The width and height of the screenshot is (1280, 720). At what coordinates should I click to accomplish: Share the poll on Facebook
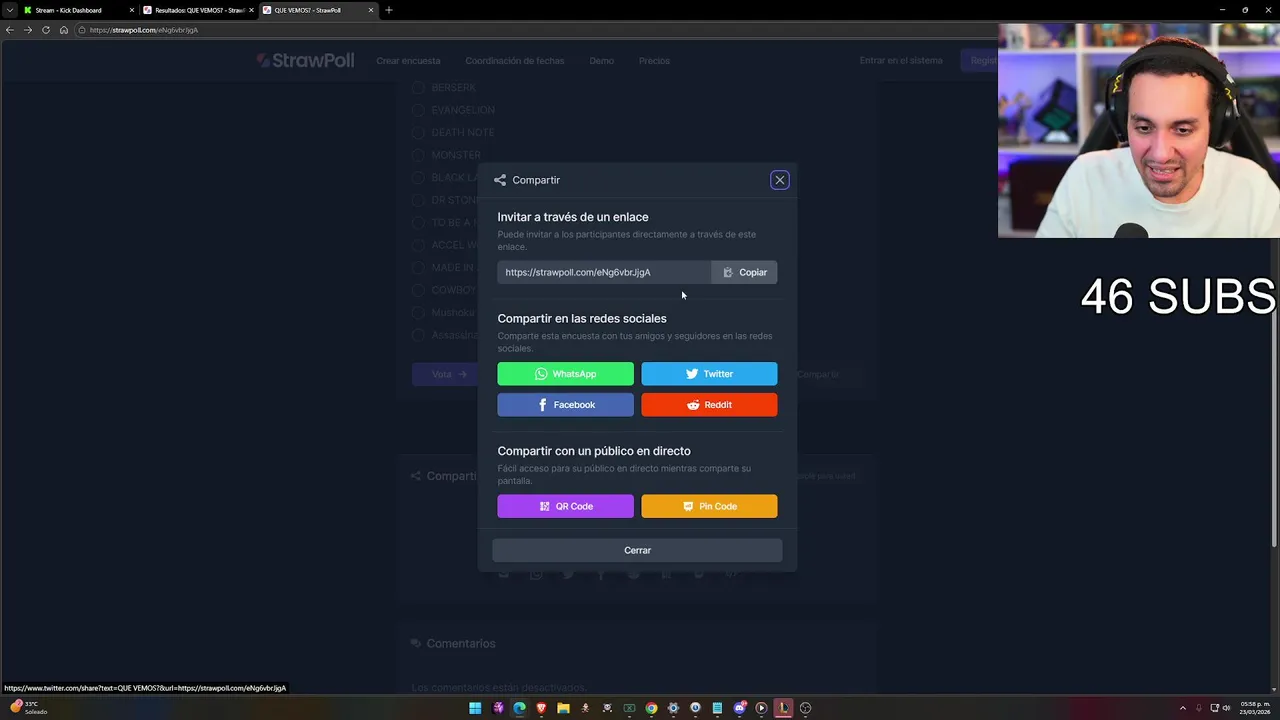[565, 405]
